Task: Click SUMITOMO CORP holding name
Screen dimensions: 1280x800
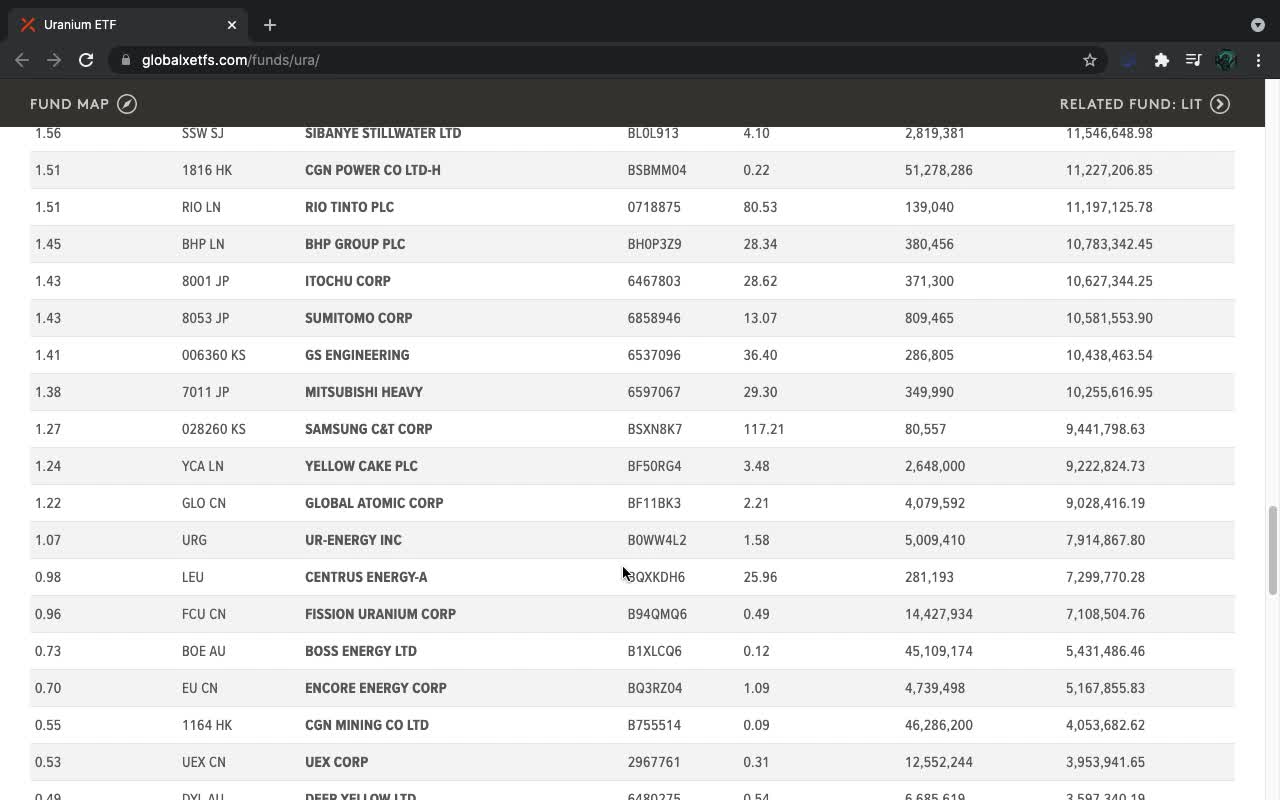Action: (359, 318)
